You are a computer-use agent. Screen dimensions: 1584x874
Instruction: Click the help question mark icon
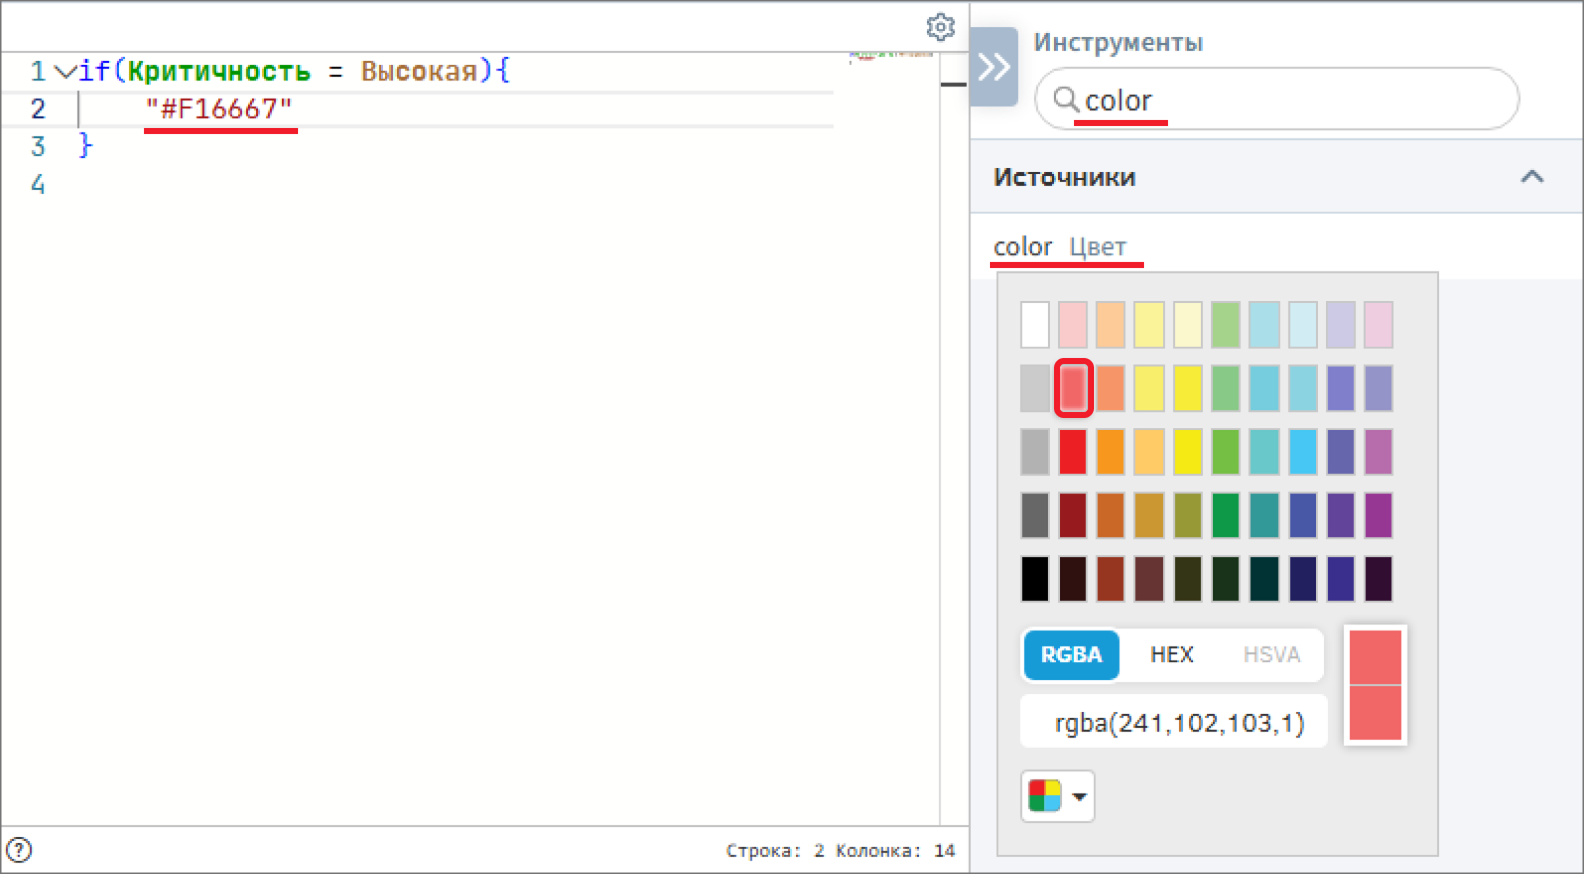click(x=19, y=850)
